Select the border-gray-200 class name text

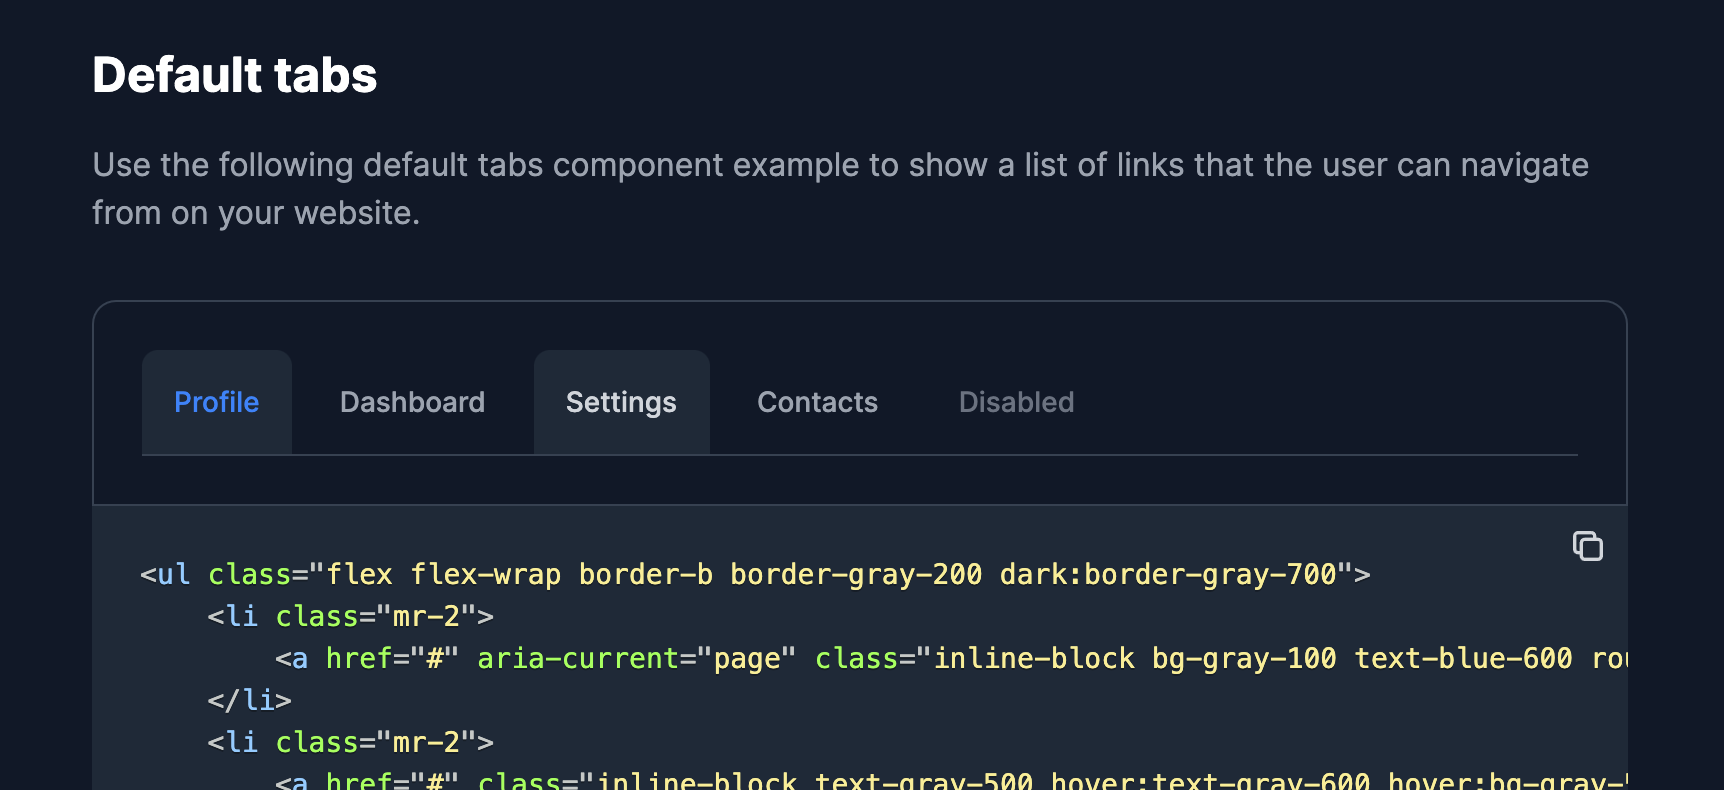tap(855, 574)
